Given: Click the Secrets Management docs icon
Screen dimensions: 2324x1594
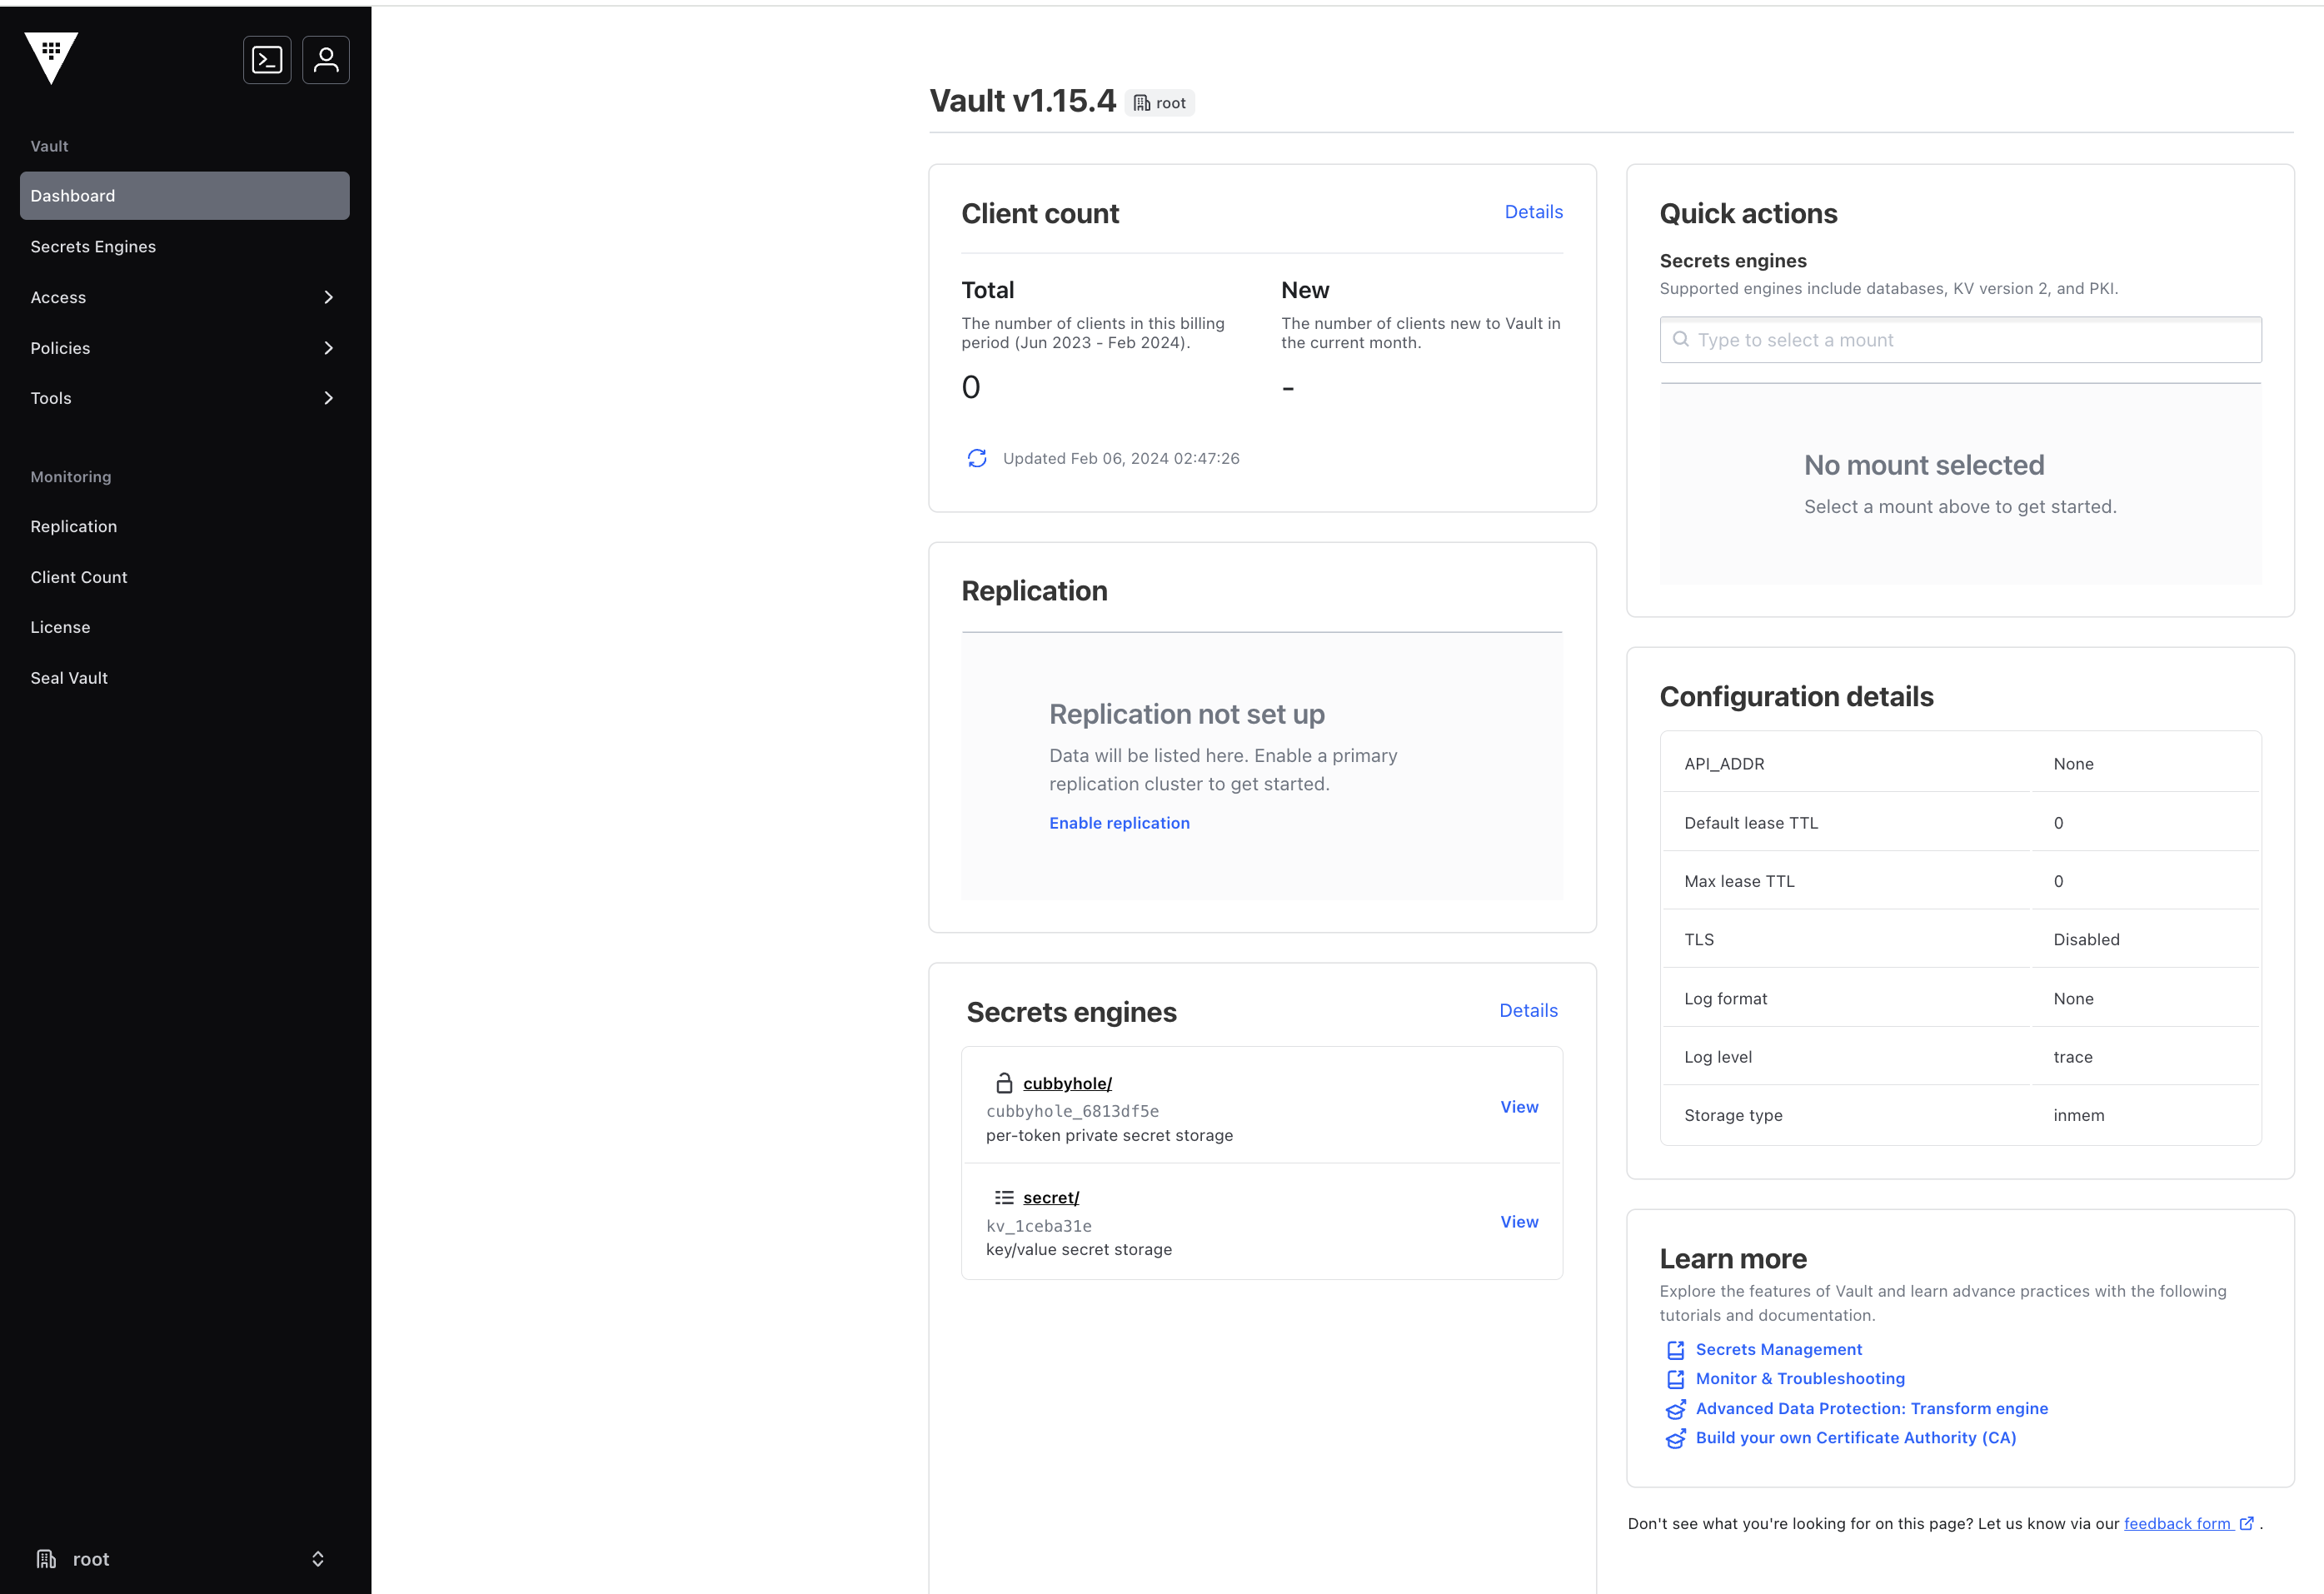Looking at the screenshot, I should (1676, 1350).
